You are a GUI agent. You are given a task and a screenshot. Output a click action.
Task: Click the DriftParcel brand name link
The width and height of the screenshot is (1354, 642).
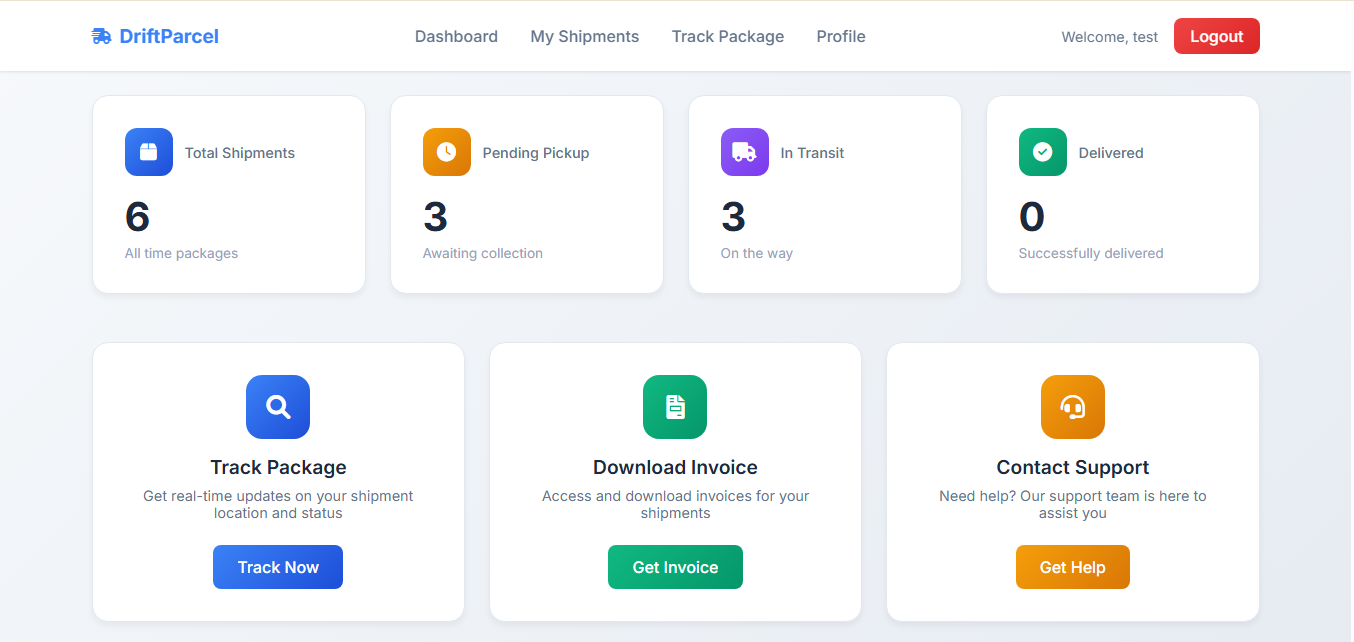coord(167,35)
